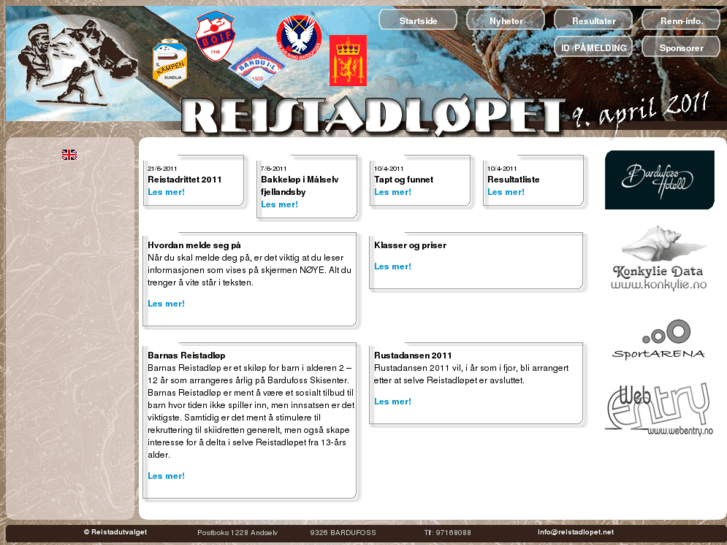Viewport: 727px width, 545px height.
Task: Click the 9326 BARDUFOSS footer text
Action: (x=343, y=532)
